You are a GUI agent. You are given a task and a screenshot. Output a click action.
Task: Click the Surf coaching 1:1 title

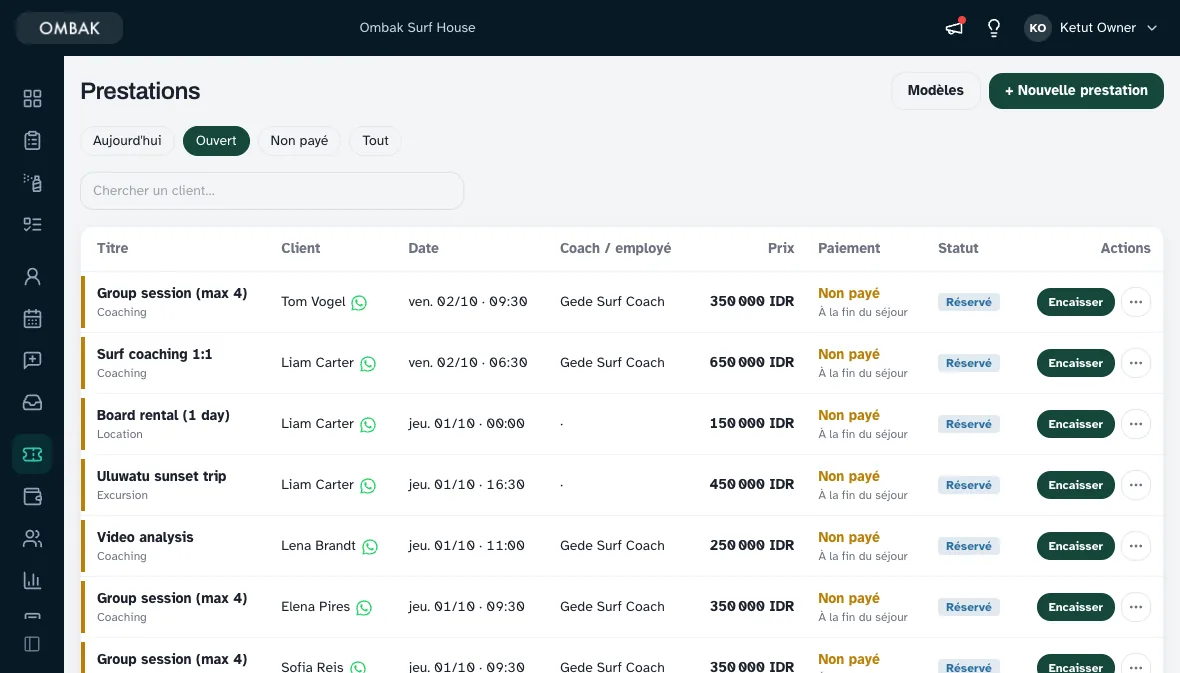pos(154,354)
